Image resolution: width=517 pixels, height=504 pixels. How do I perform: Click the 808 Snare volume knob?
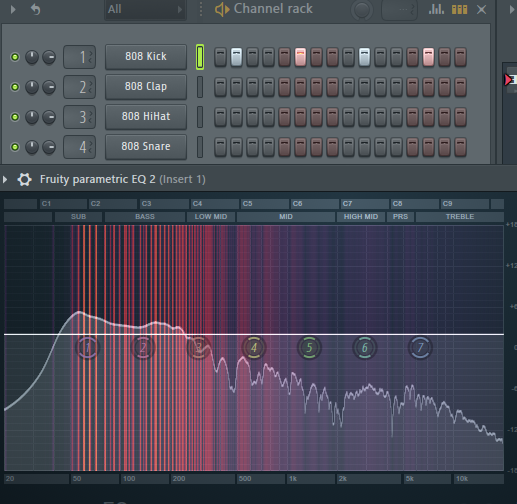(49, 147)
